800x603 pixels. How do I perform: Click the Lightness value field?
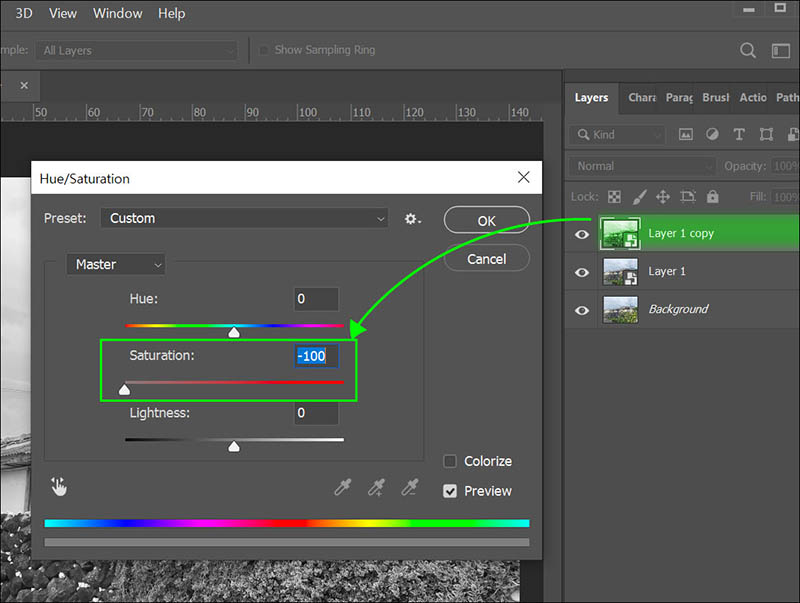coord(316,413)
